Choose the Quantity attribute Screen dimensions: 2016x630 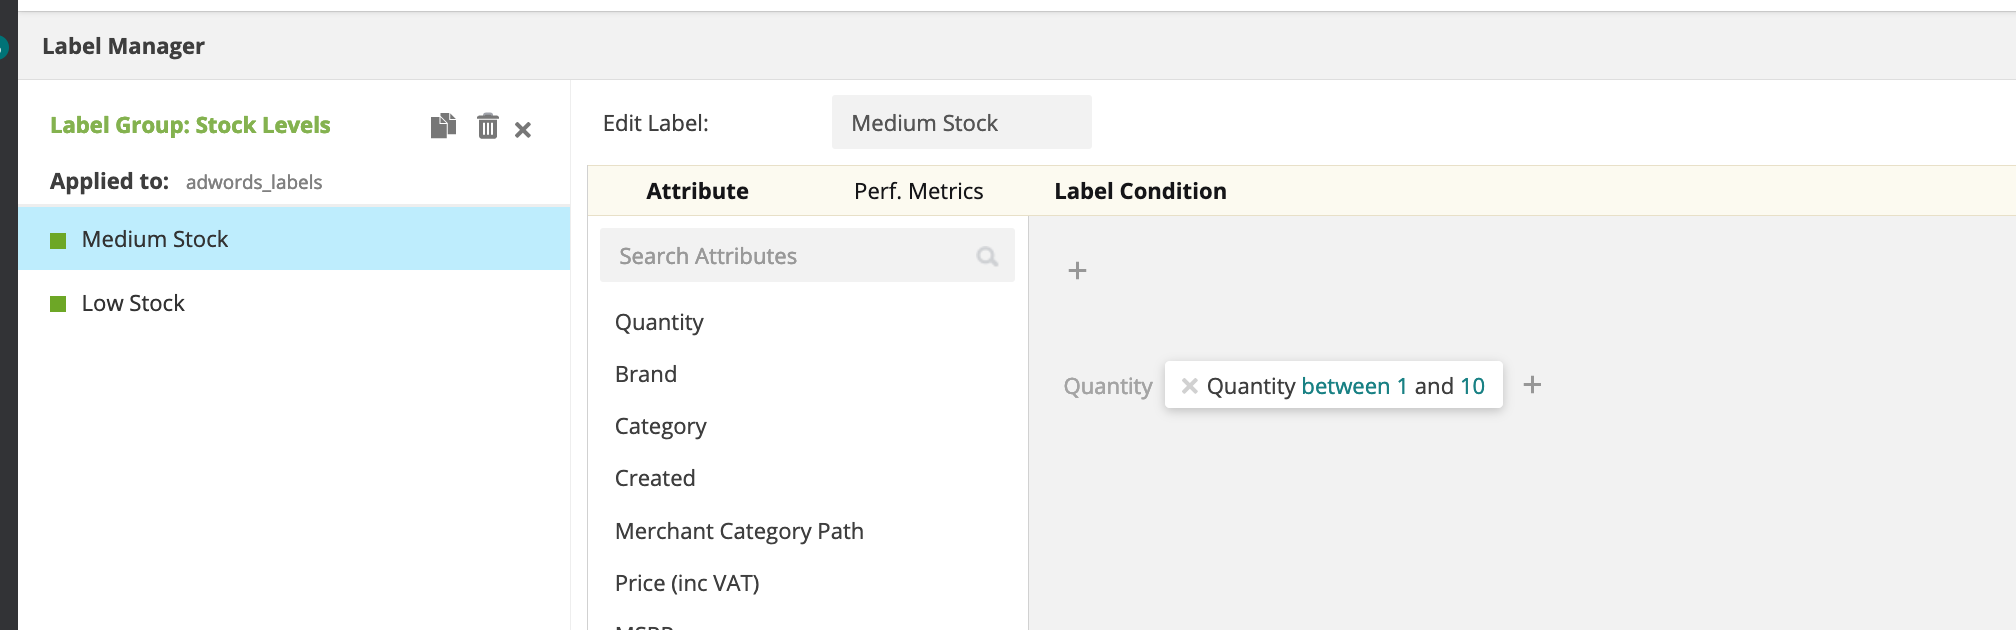[x=659, y=322]
